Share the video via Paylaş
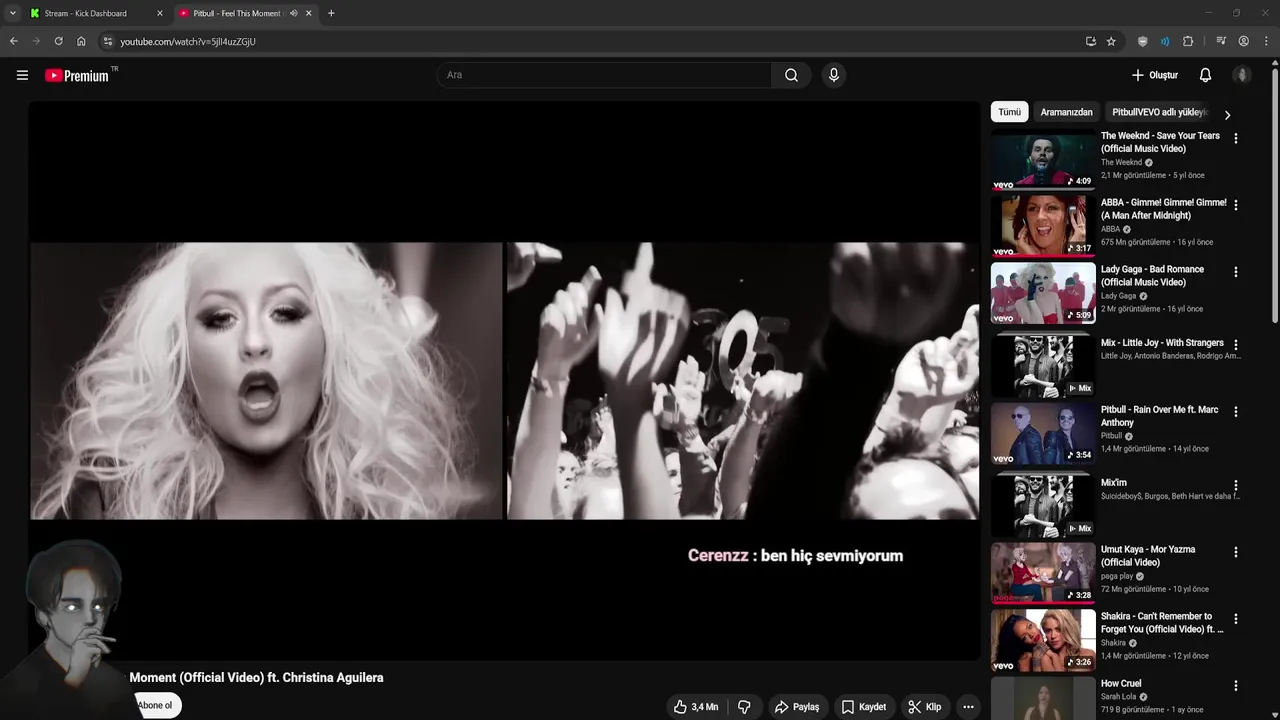 [797, 707]
